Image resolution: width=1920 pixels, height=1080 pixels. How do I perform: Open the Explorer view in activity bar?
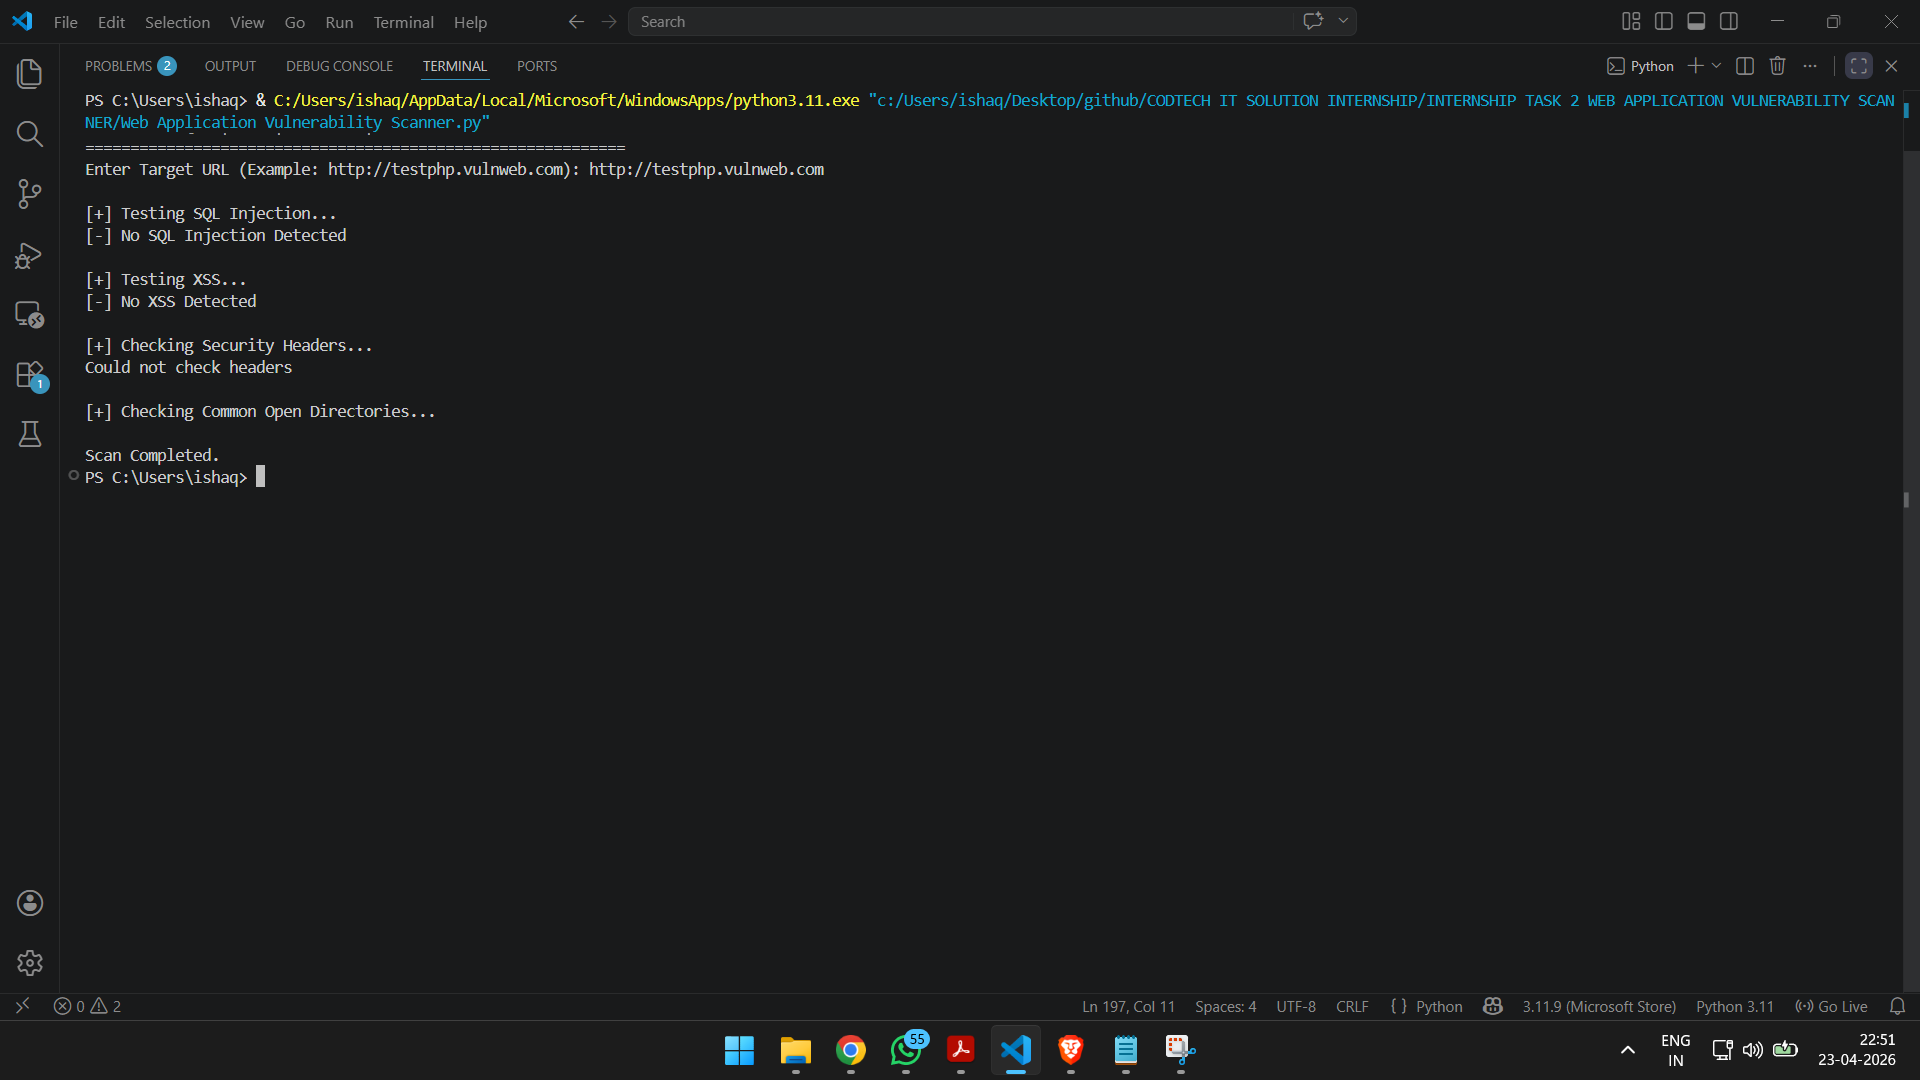pyautogui.click(x=30, y=74)
